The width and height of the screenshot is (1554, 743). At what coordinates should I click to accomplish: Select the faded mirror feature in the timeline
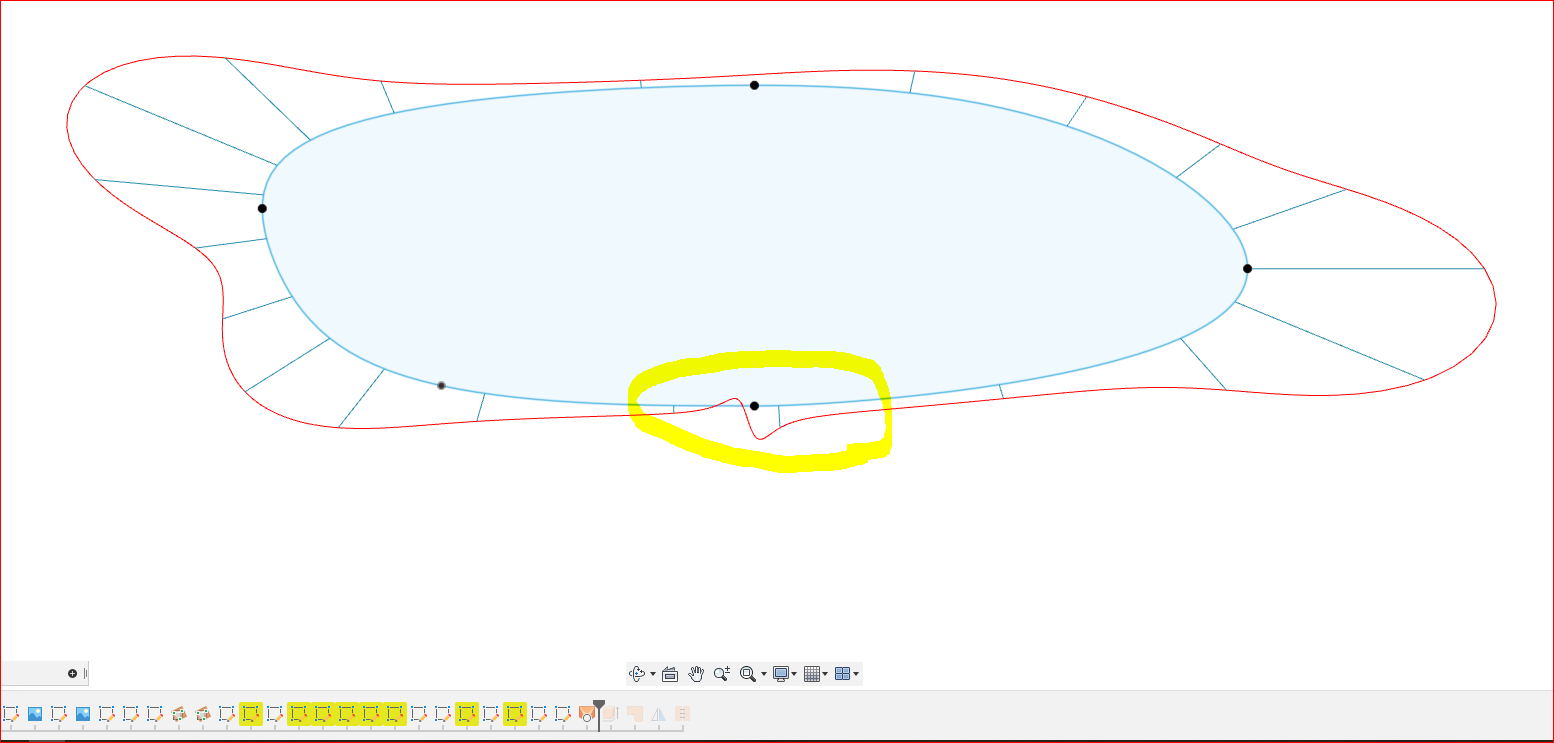[x=659, y=714]
